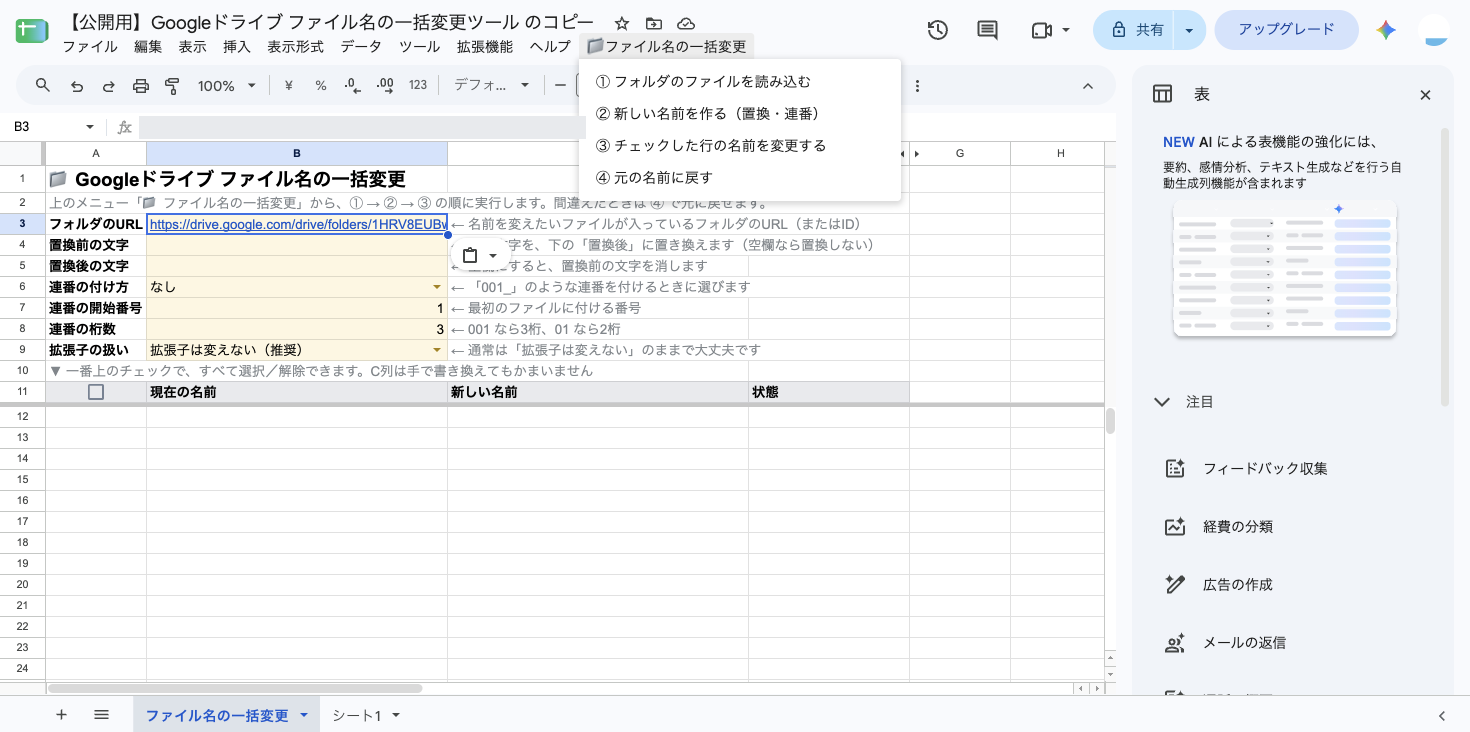Open the all sheets list icon
This screenshot has width=1470, height=732.
coord(101,715)
